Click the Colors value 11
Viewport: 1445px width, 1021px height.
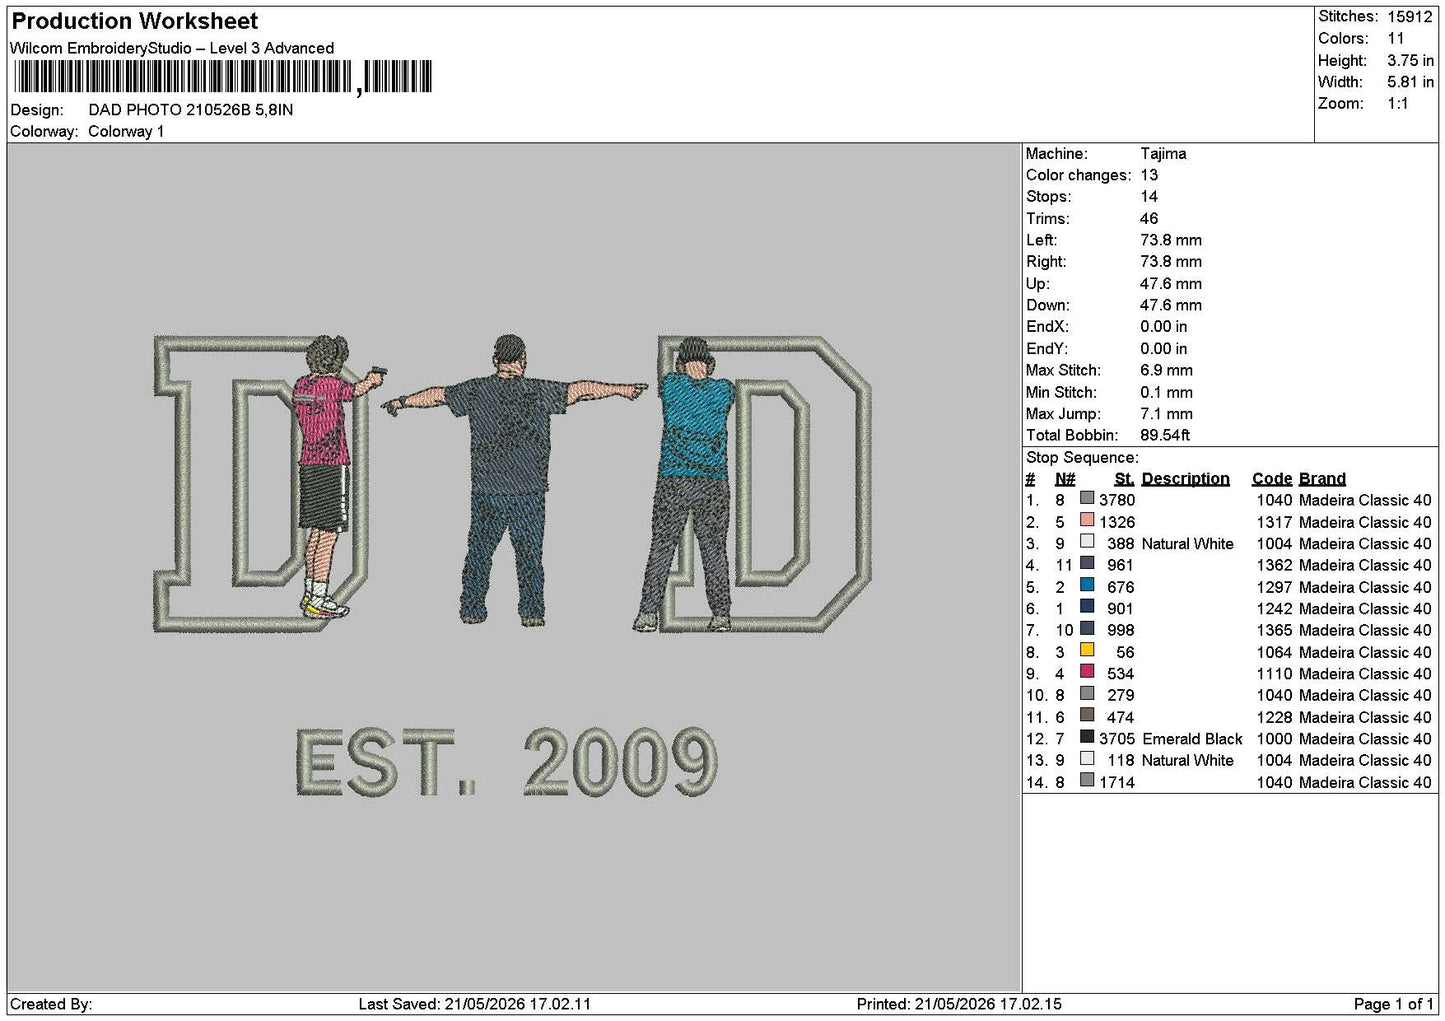coord(1396,39)
